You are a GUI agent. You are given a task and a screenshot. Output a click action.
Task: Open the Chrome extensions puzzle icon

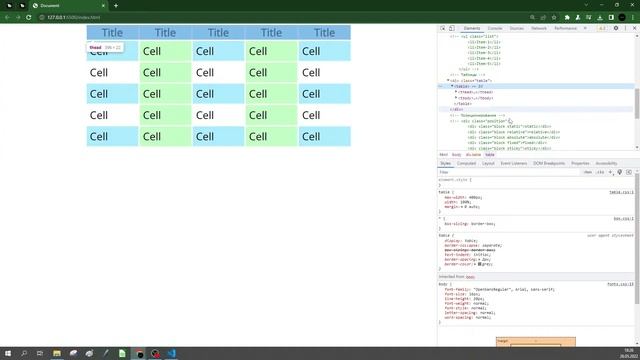[x=567, y=18]
